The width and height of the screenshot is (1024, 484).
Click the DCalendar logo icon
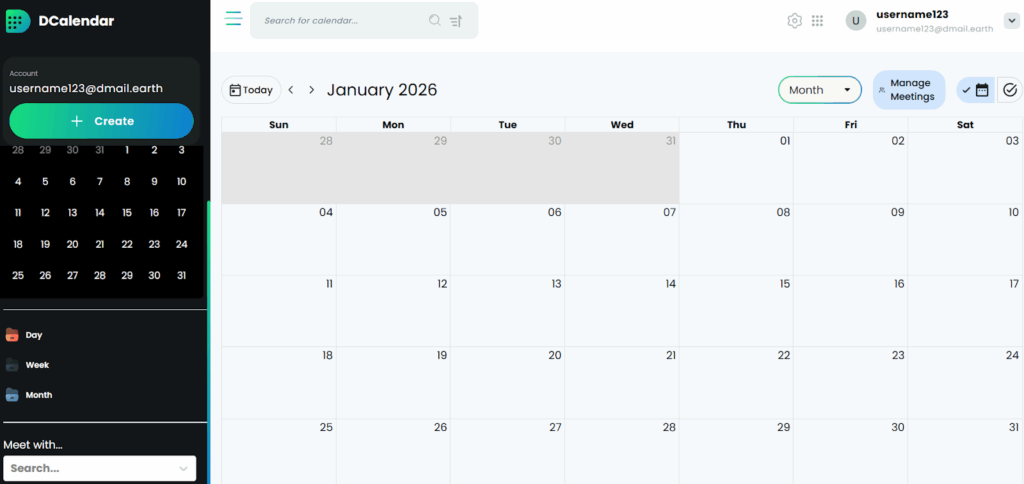18,21
